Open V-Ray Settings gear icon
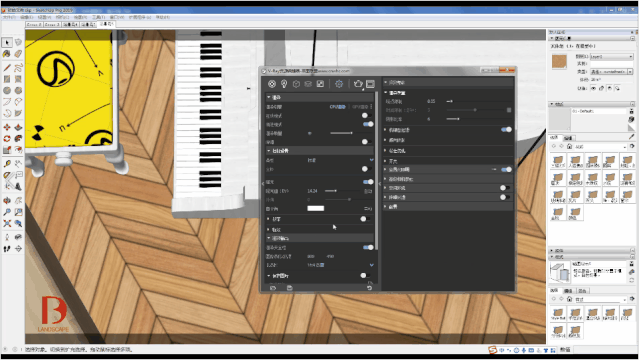639x360 pixels. (x=339, y=84)
